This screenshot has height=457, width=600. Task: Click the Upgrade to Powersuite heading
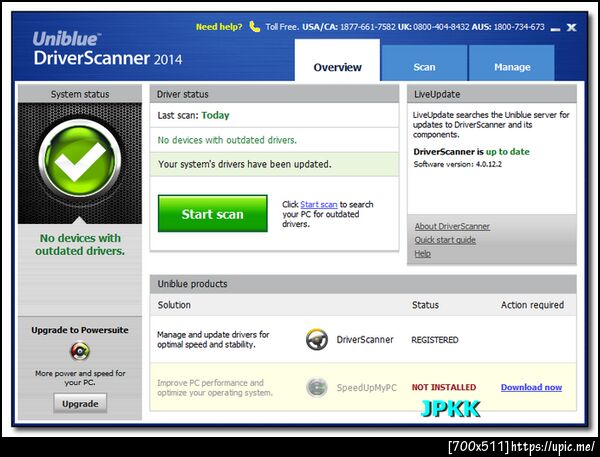80,330
